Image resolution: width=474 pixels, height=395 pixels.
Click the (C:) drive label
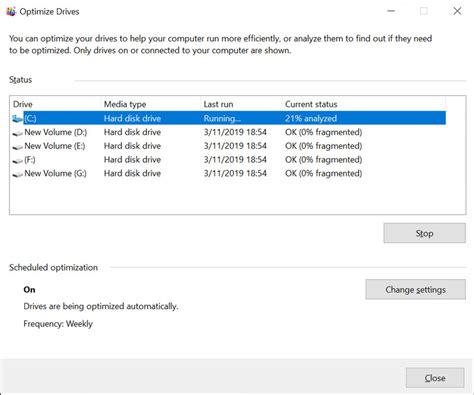point(30,118)
